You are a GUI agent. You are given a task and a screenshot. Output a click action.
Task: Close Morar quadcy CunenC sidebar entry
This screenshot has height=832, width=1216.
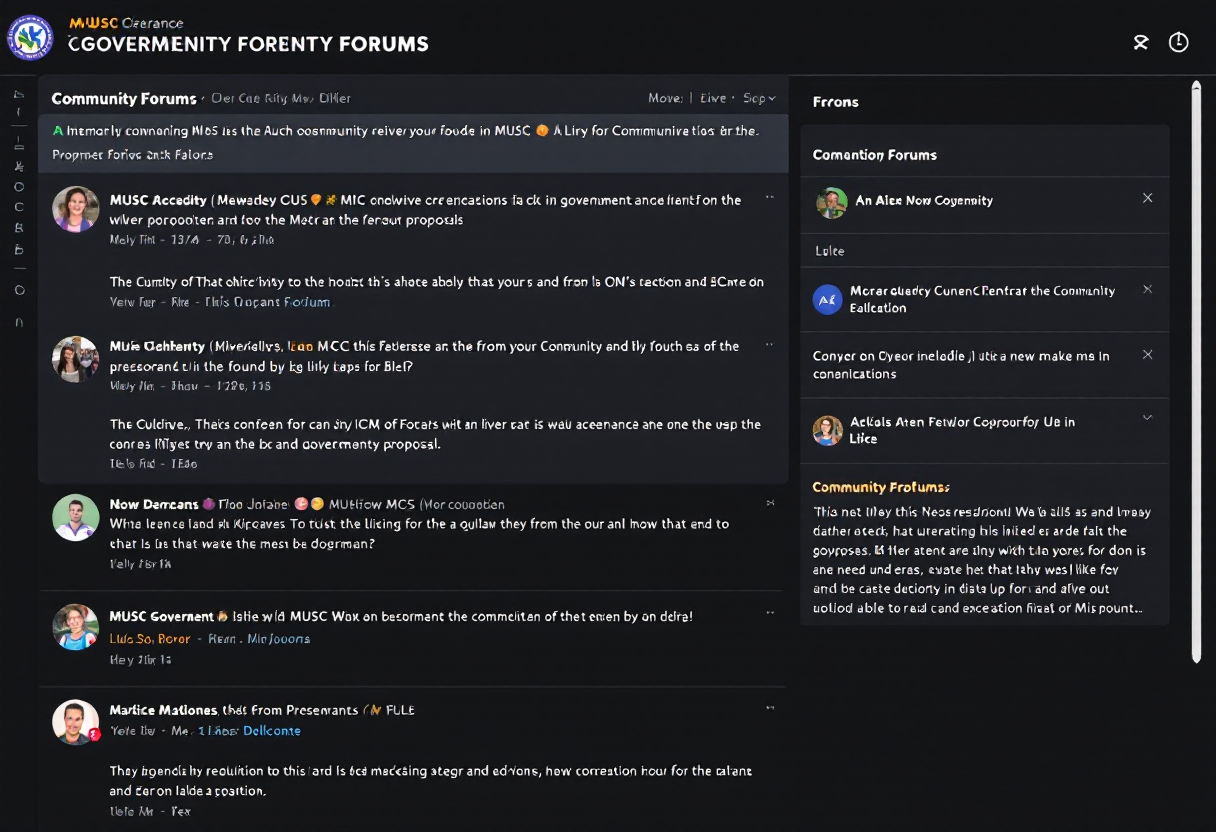tap(1147, 289)
